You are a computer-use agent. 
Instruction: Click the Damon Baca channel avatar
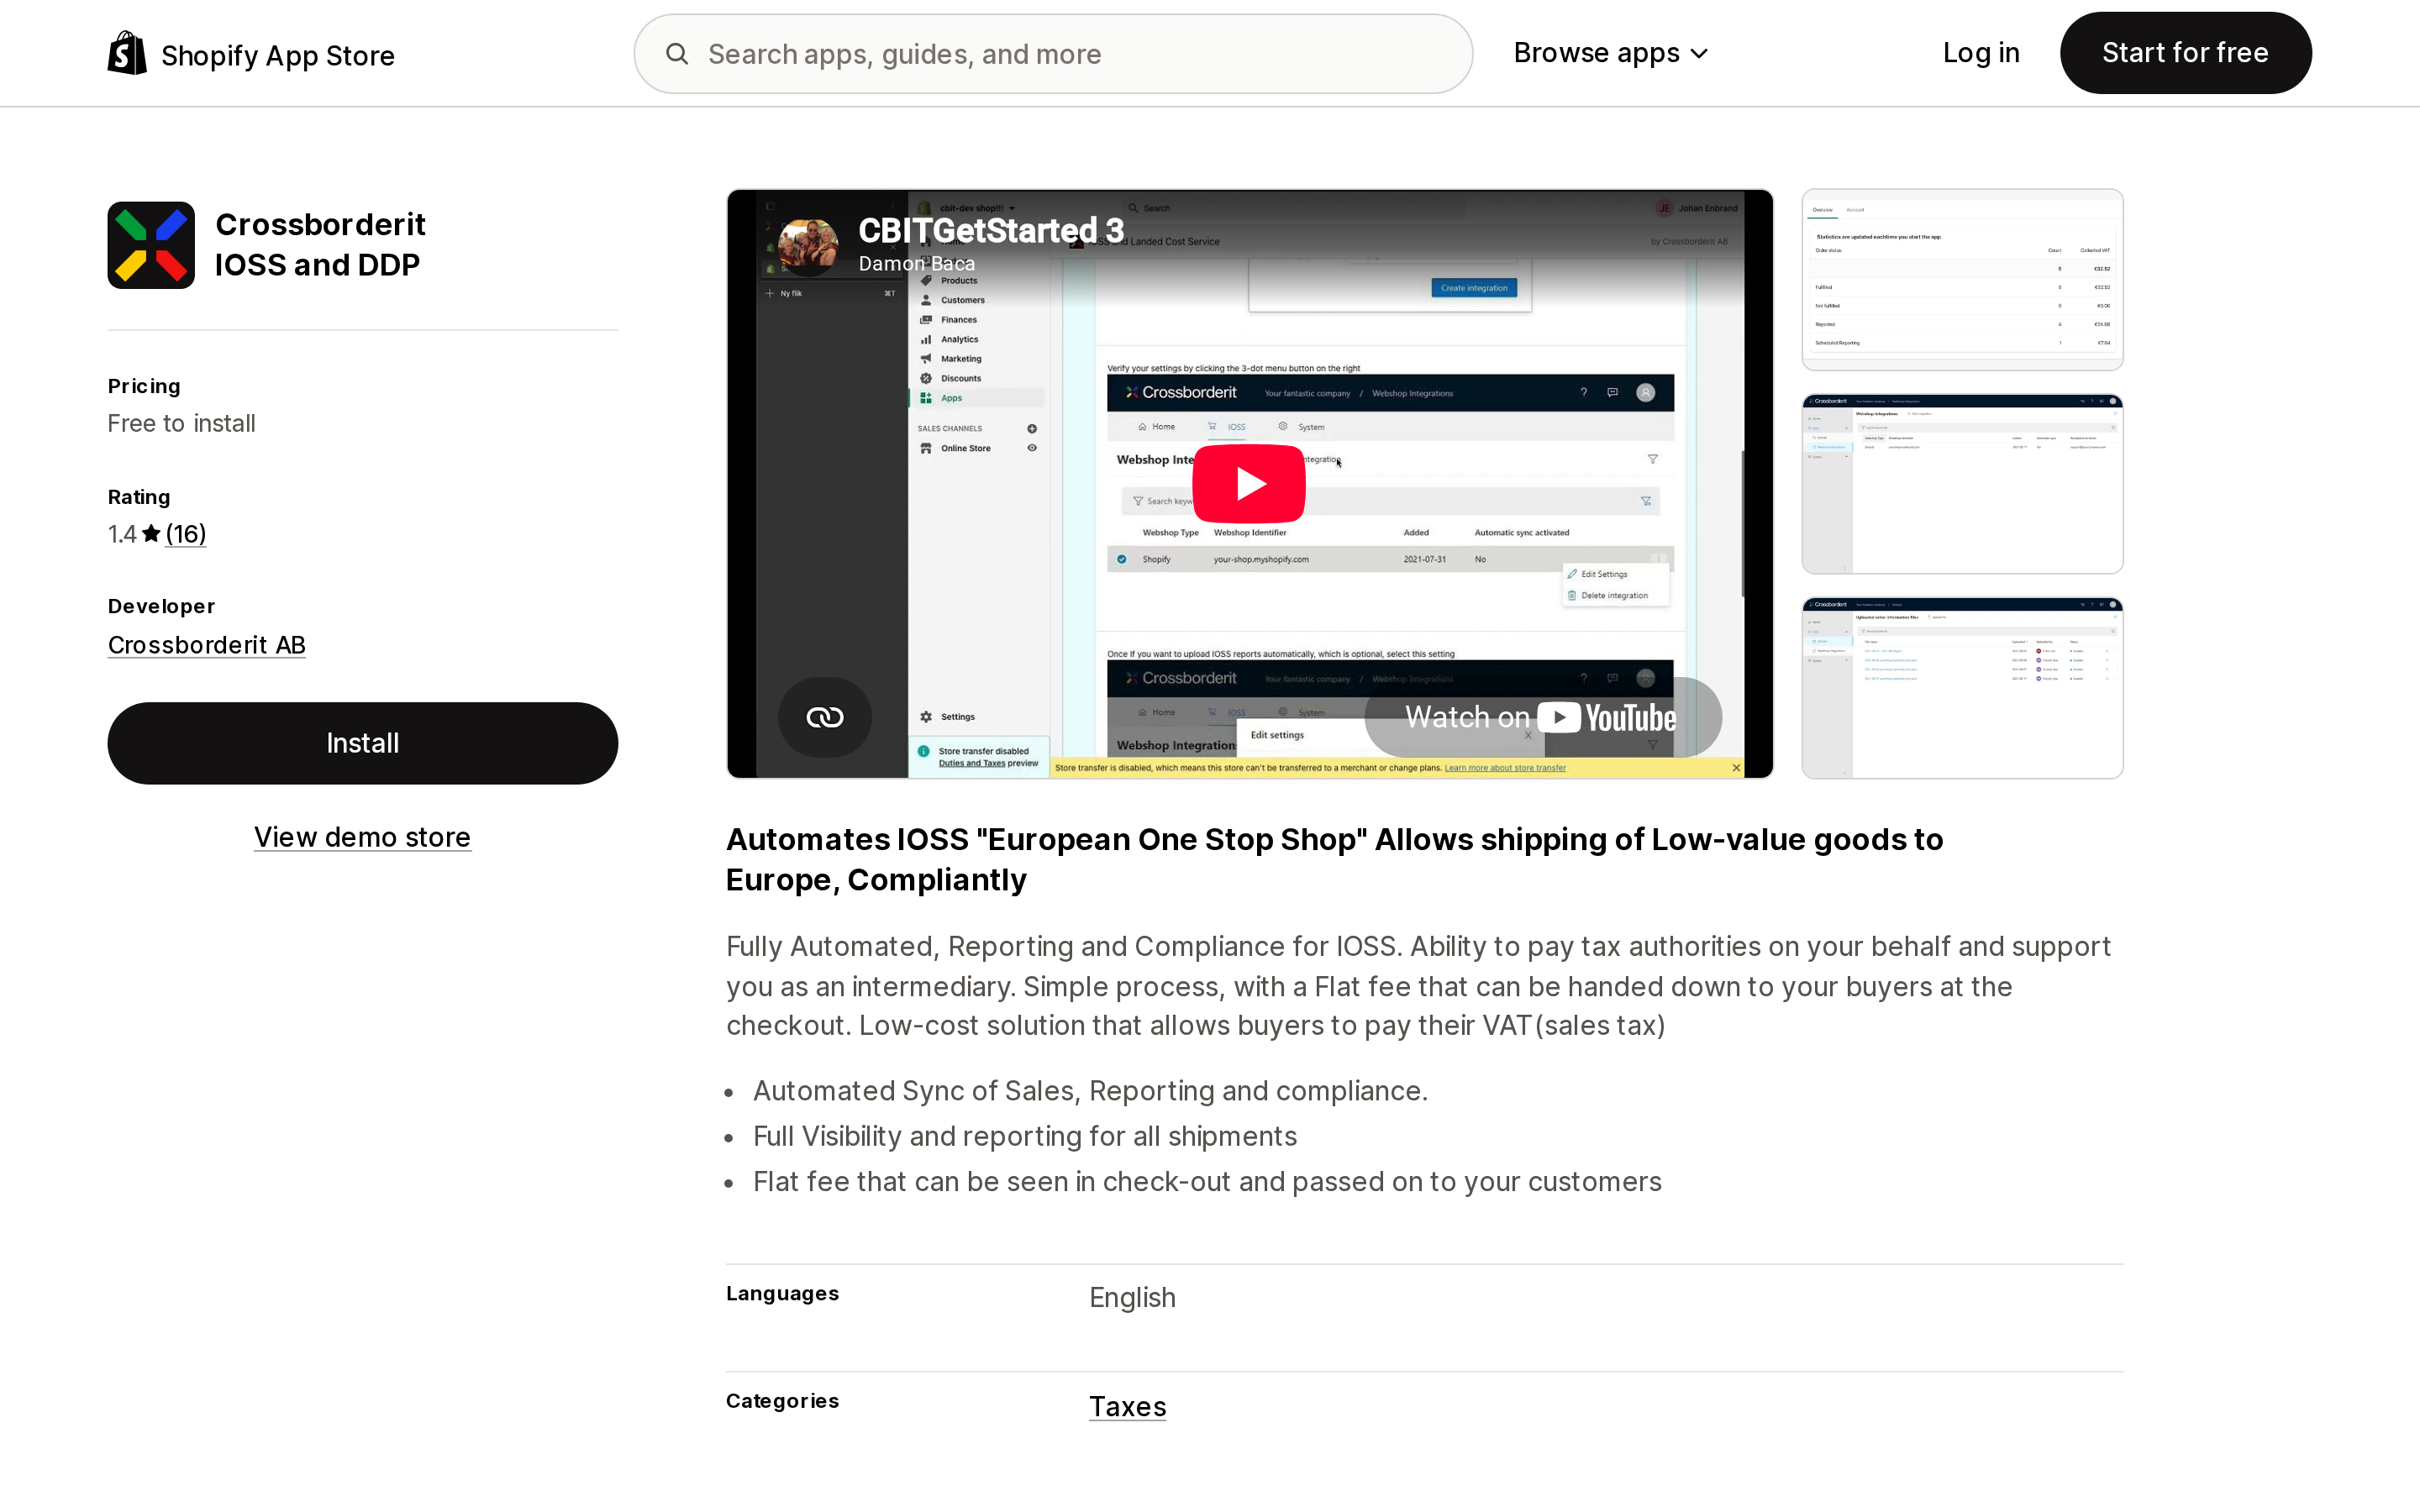[x=808, y=246]
